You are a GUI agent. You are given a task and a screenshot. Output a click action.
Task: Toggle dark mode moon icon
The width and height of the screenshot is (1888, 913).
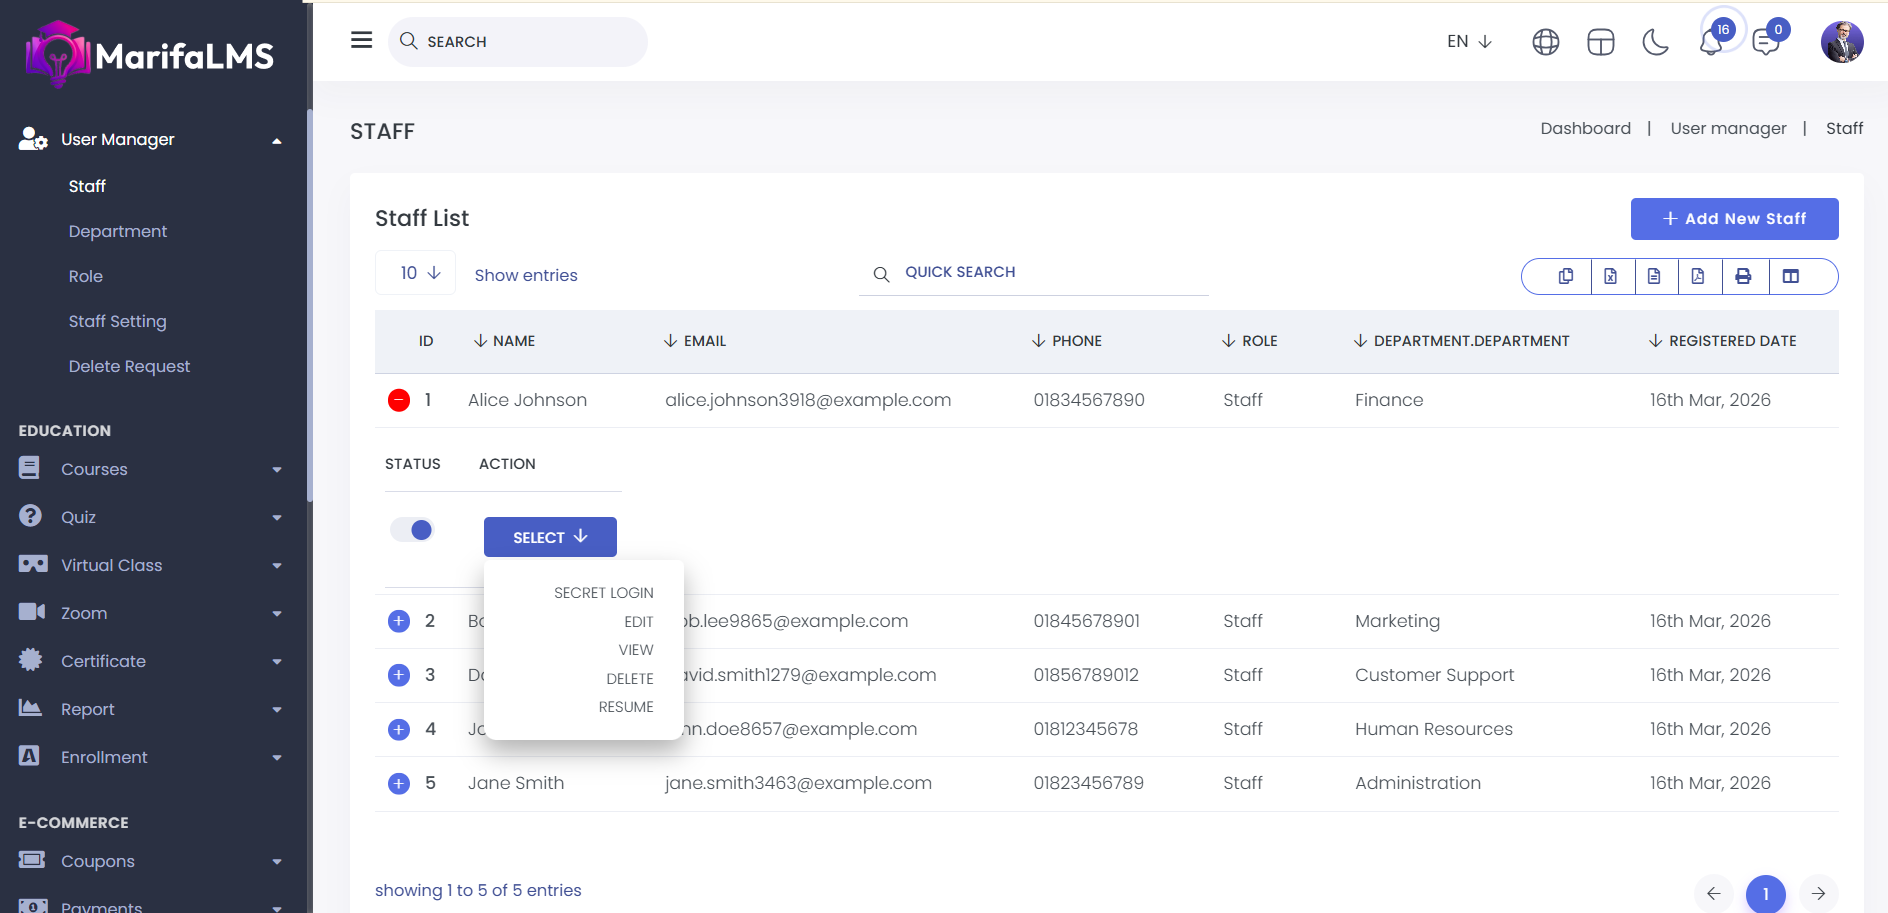point(1656,42)
